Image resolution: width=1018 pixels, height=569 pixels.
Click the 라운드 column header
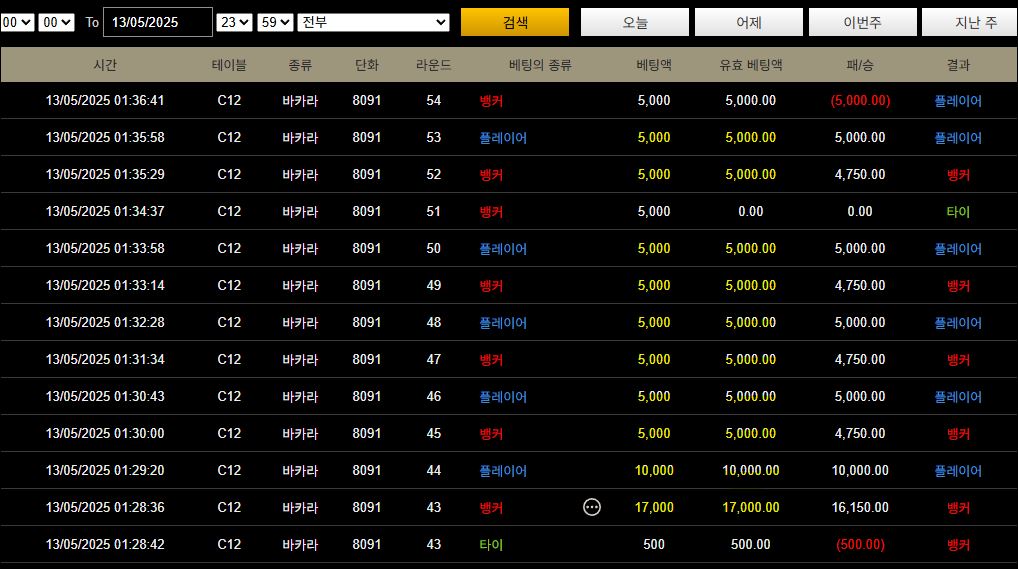click(x=434, y=65)
